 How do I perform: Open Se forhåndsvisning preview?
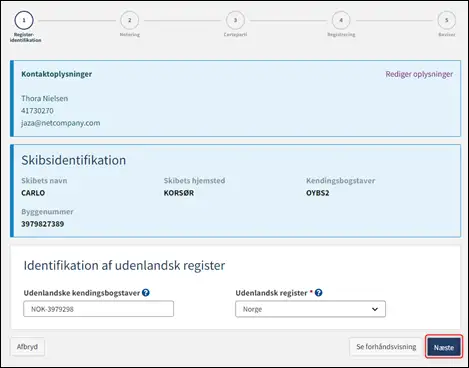tap(386, 347)
